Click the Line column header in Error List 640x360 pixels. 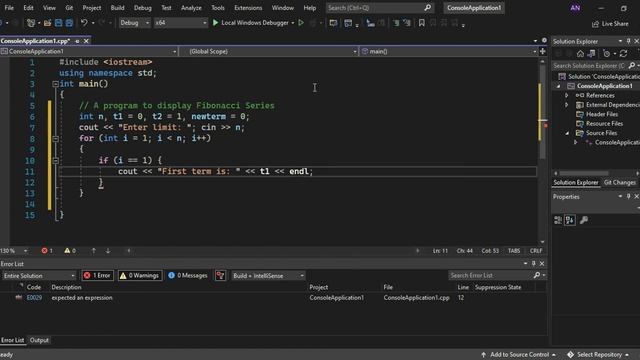pyautogui.click(x=463, y=287)
